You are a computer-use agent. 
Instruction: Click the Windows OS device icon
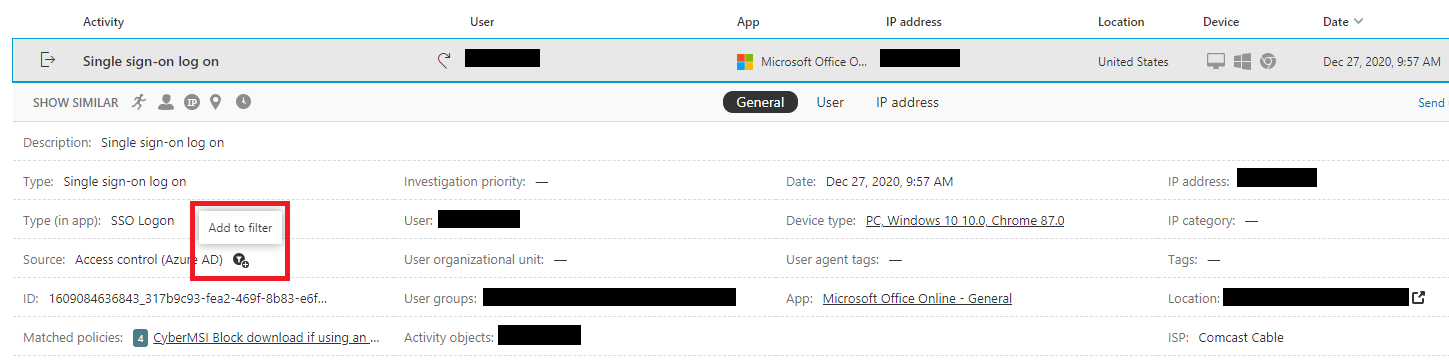[1242, 61]
